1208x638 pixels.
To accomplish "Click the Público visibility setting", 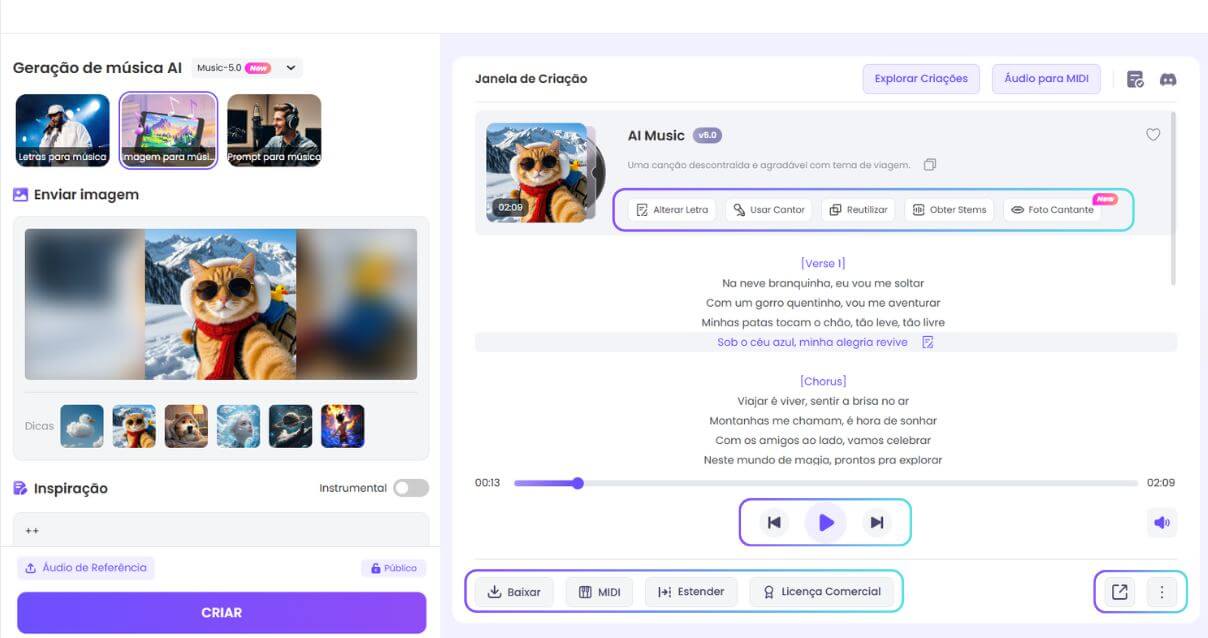I will (x=394, y=567).
